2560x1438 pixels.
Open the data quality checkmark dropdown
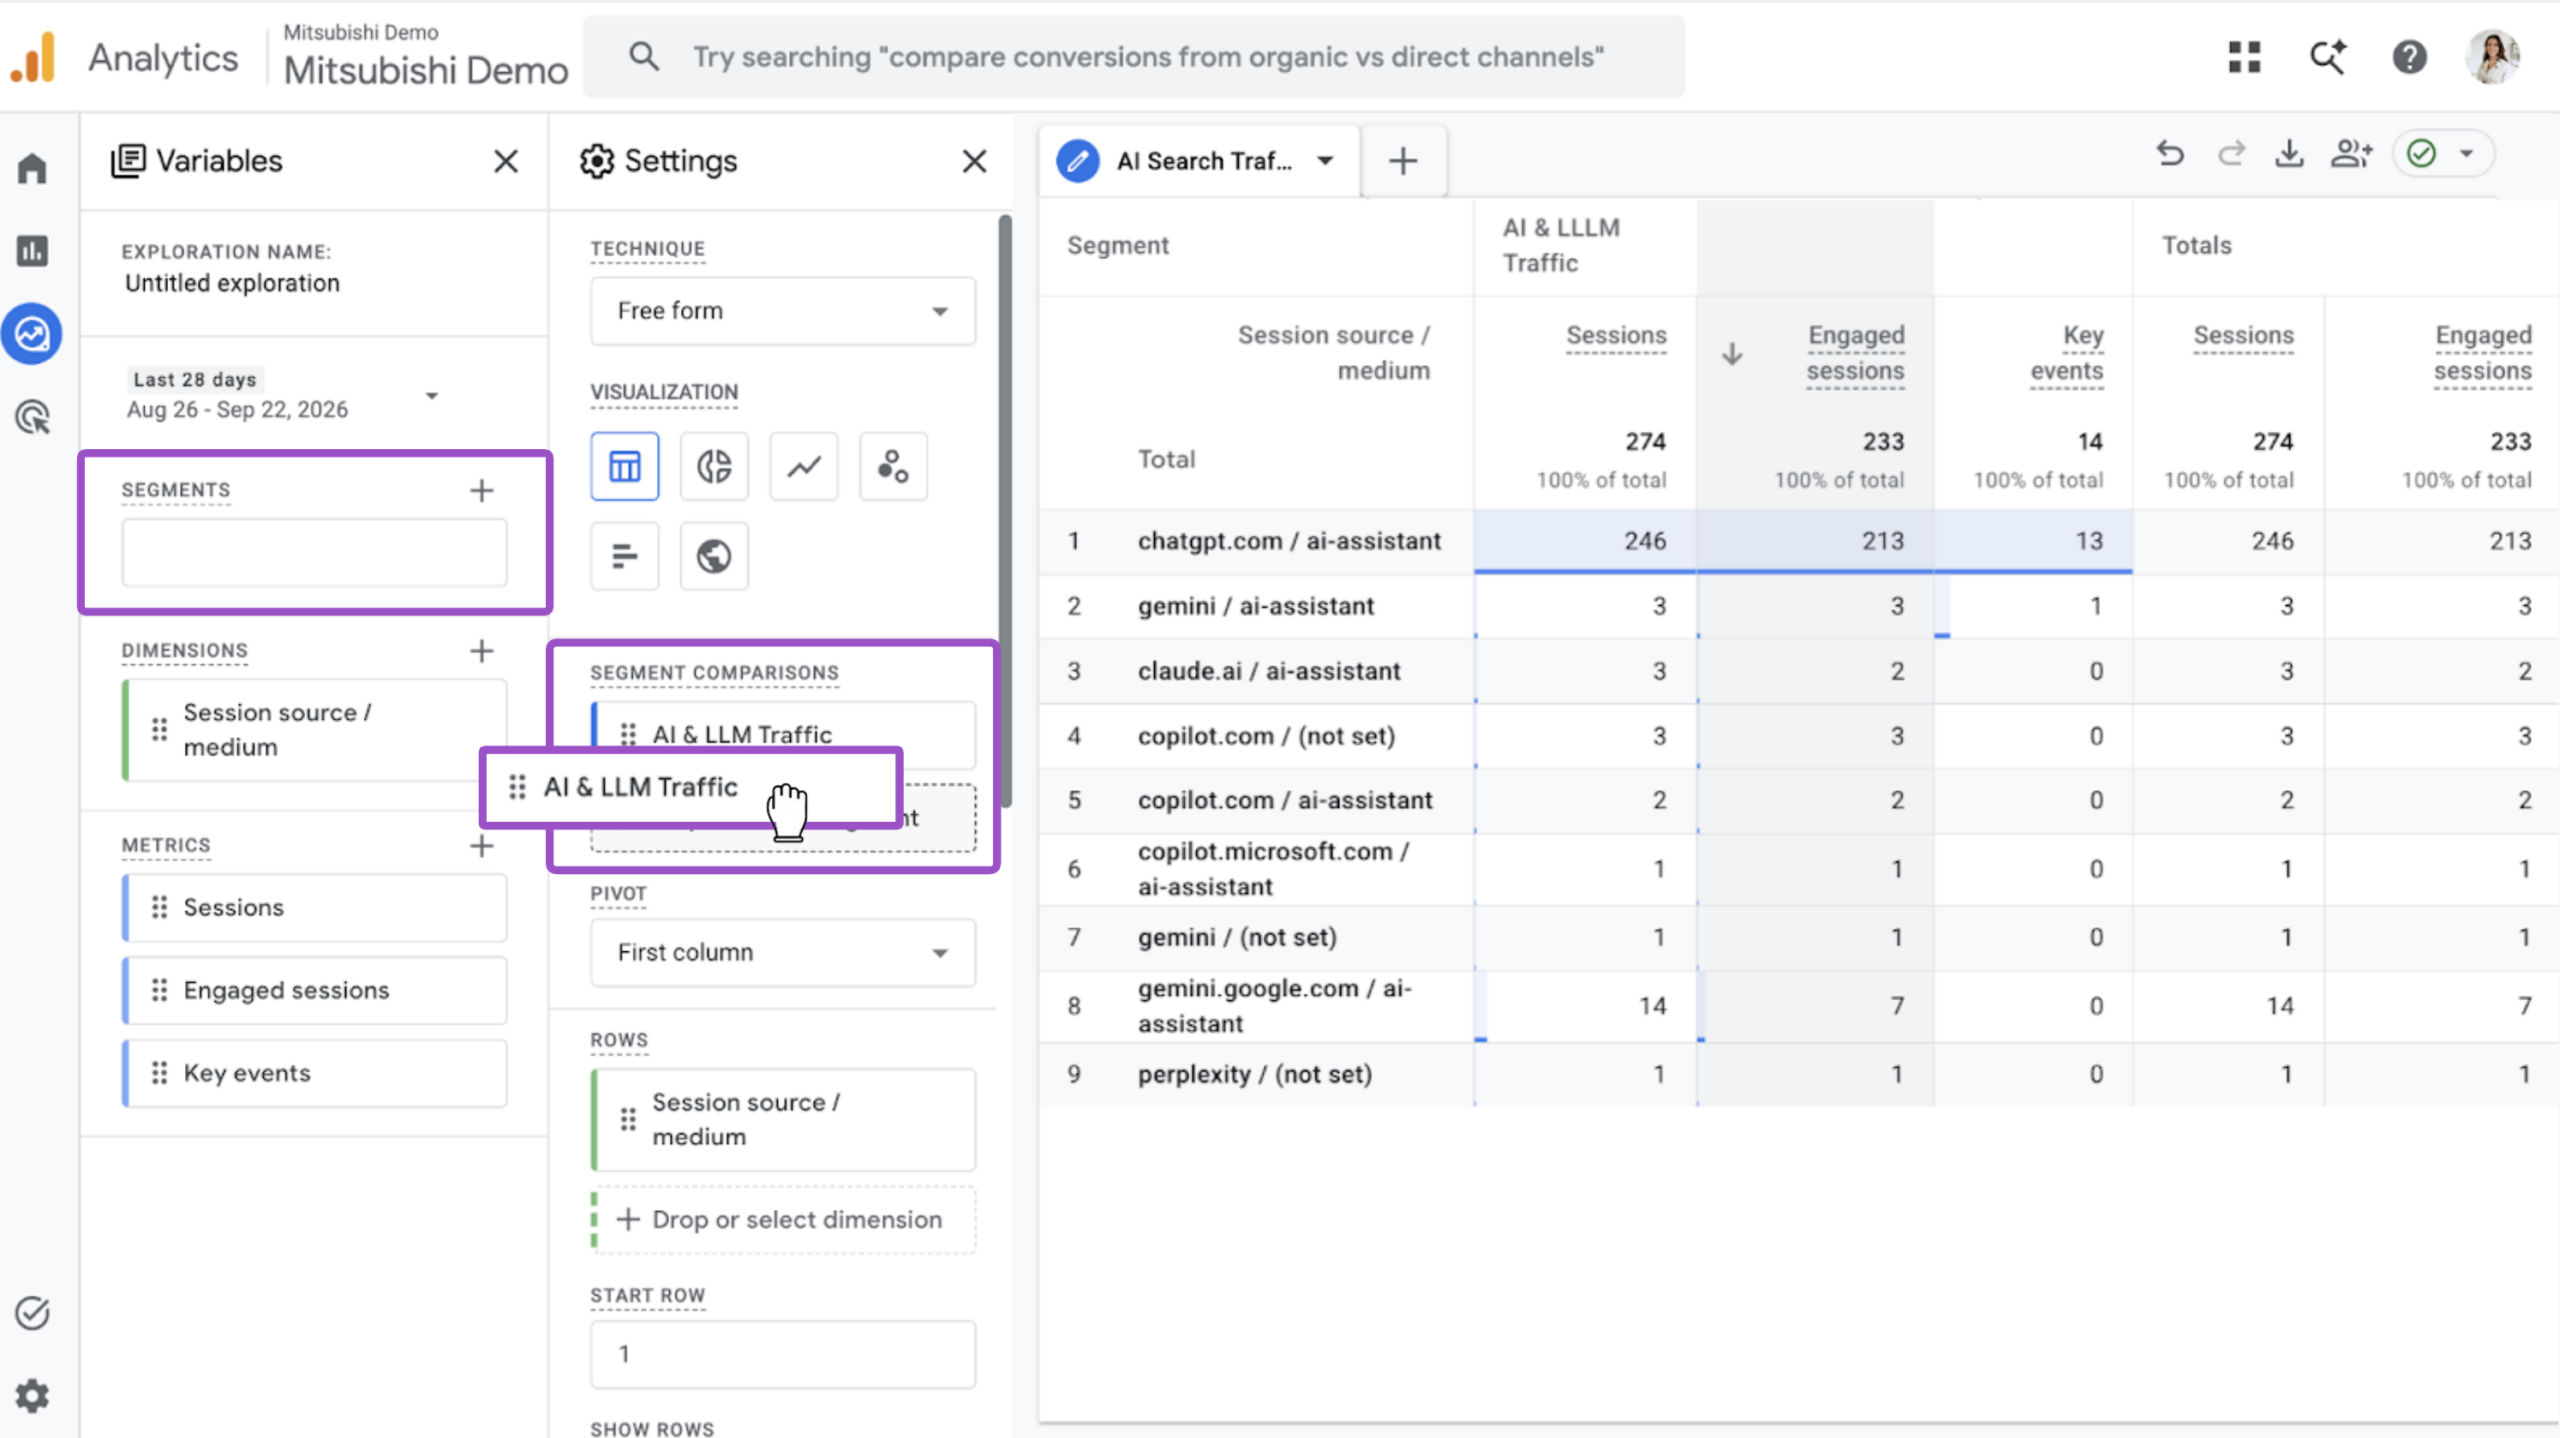(x=2443, y=154)
